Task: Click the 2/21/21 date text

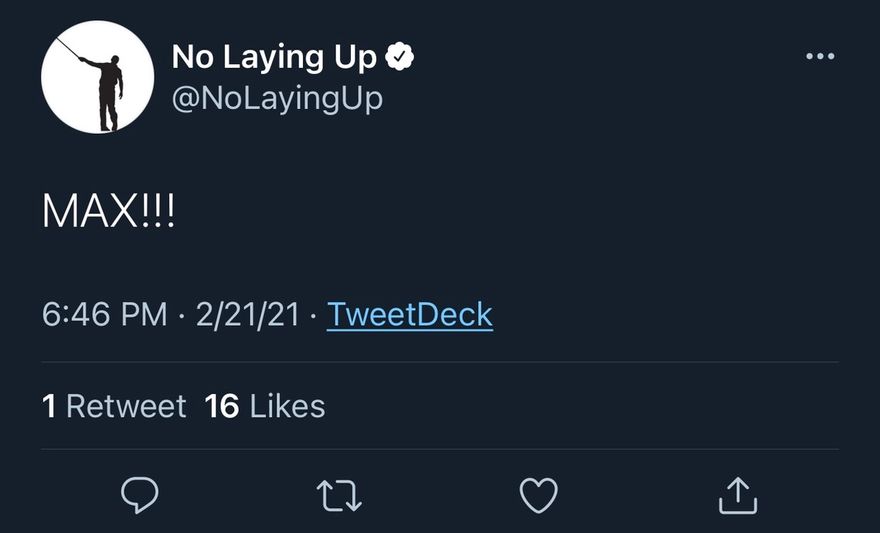Action: pyautogui.click(x=248, y=315)
